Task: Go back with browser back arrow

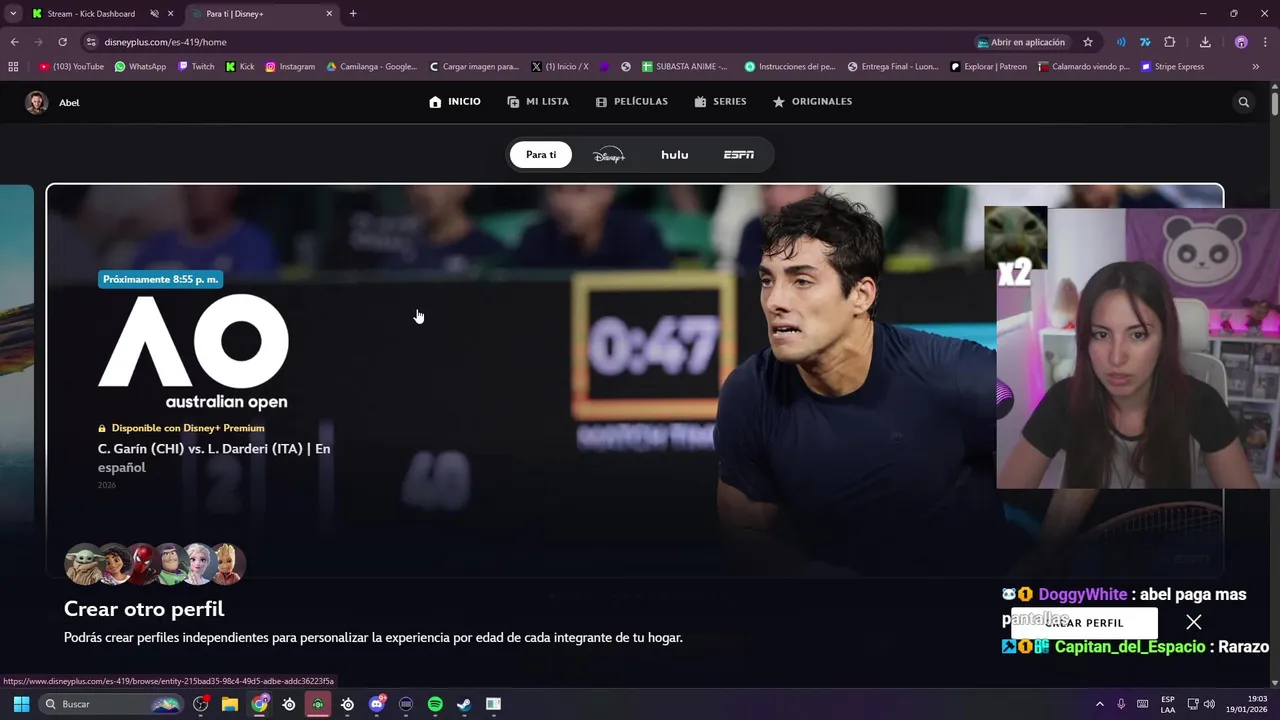Action: [x=15, y=42]
